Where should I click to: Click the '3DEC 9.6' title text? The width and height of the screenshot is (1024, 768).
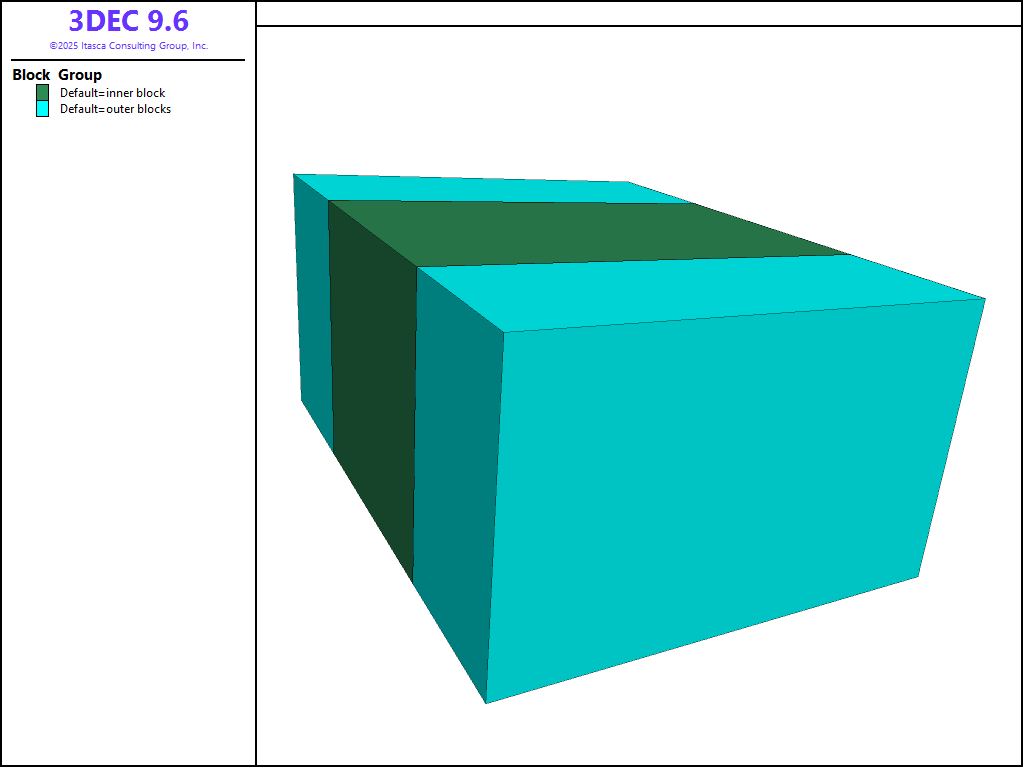(128, 21)
